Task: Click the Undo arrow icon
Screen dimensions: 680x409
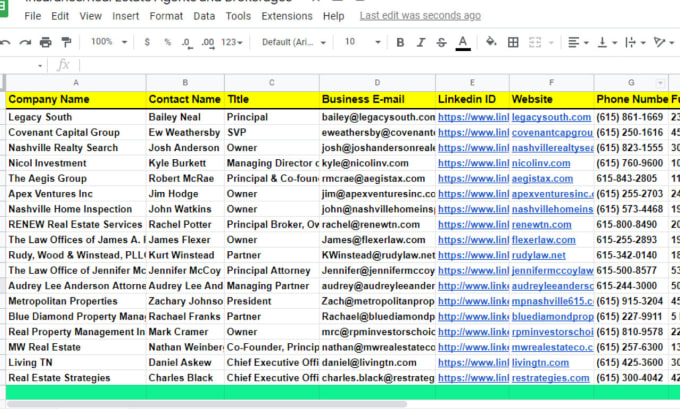Action: point(5,43)
